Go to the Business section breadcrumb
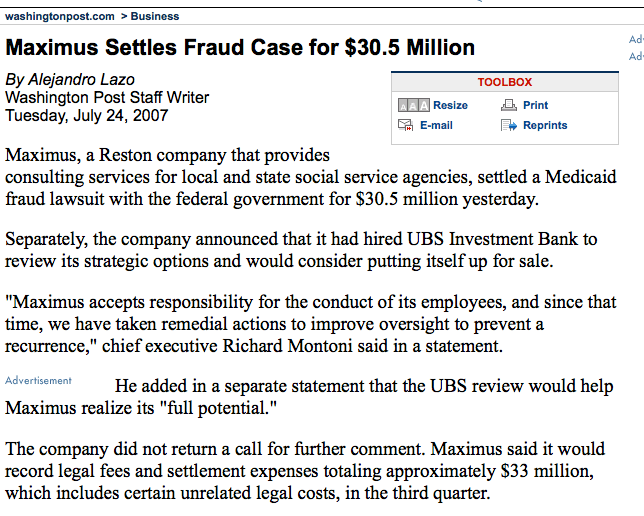The width and height of the screenshot is (644, 516). click(x=155, y=16)
